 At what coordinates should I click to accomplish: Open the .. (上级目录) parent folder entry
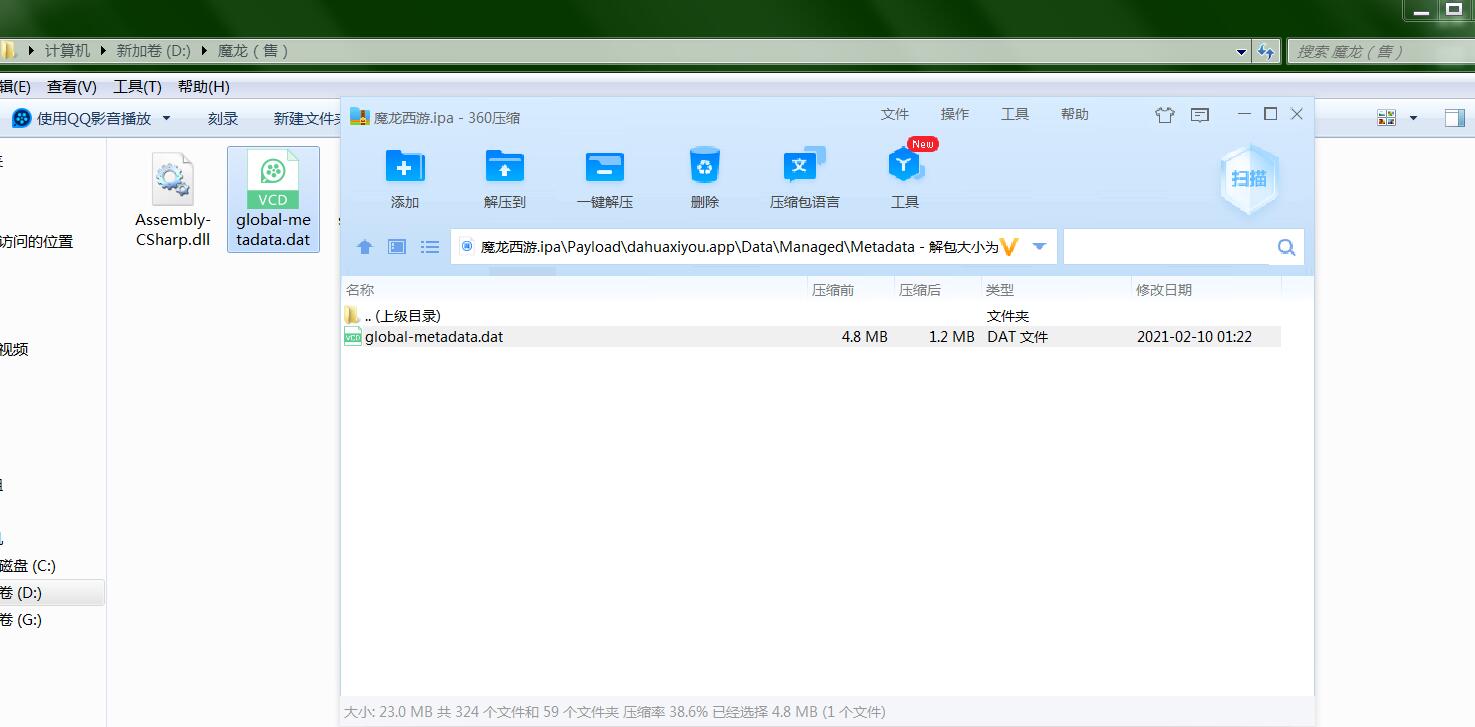(x=402, y=316)
